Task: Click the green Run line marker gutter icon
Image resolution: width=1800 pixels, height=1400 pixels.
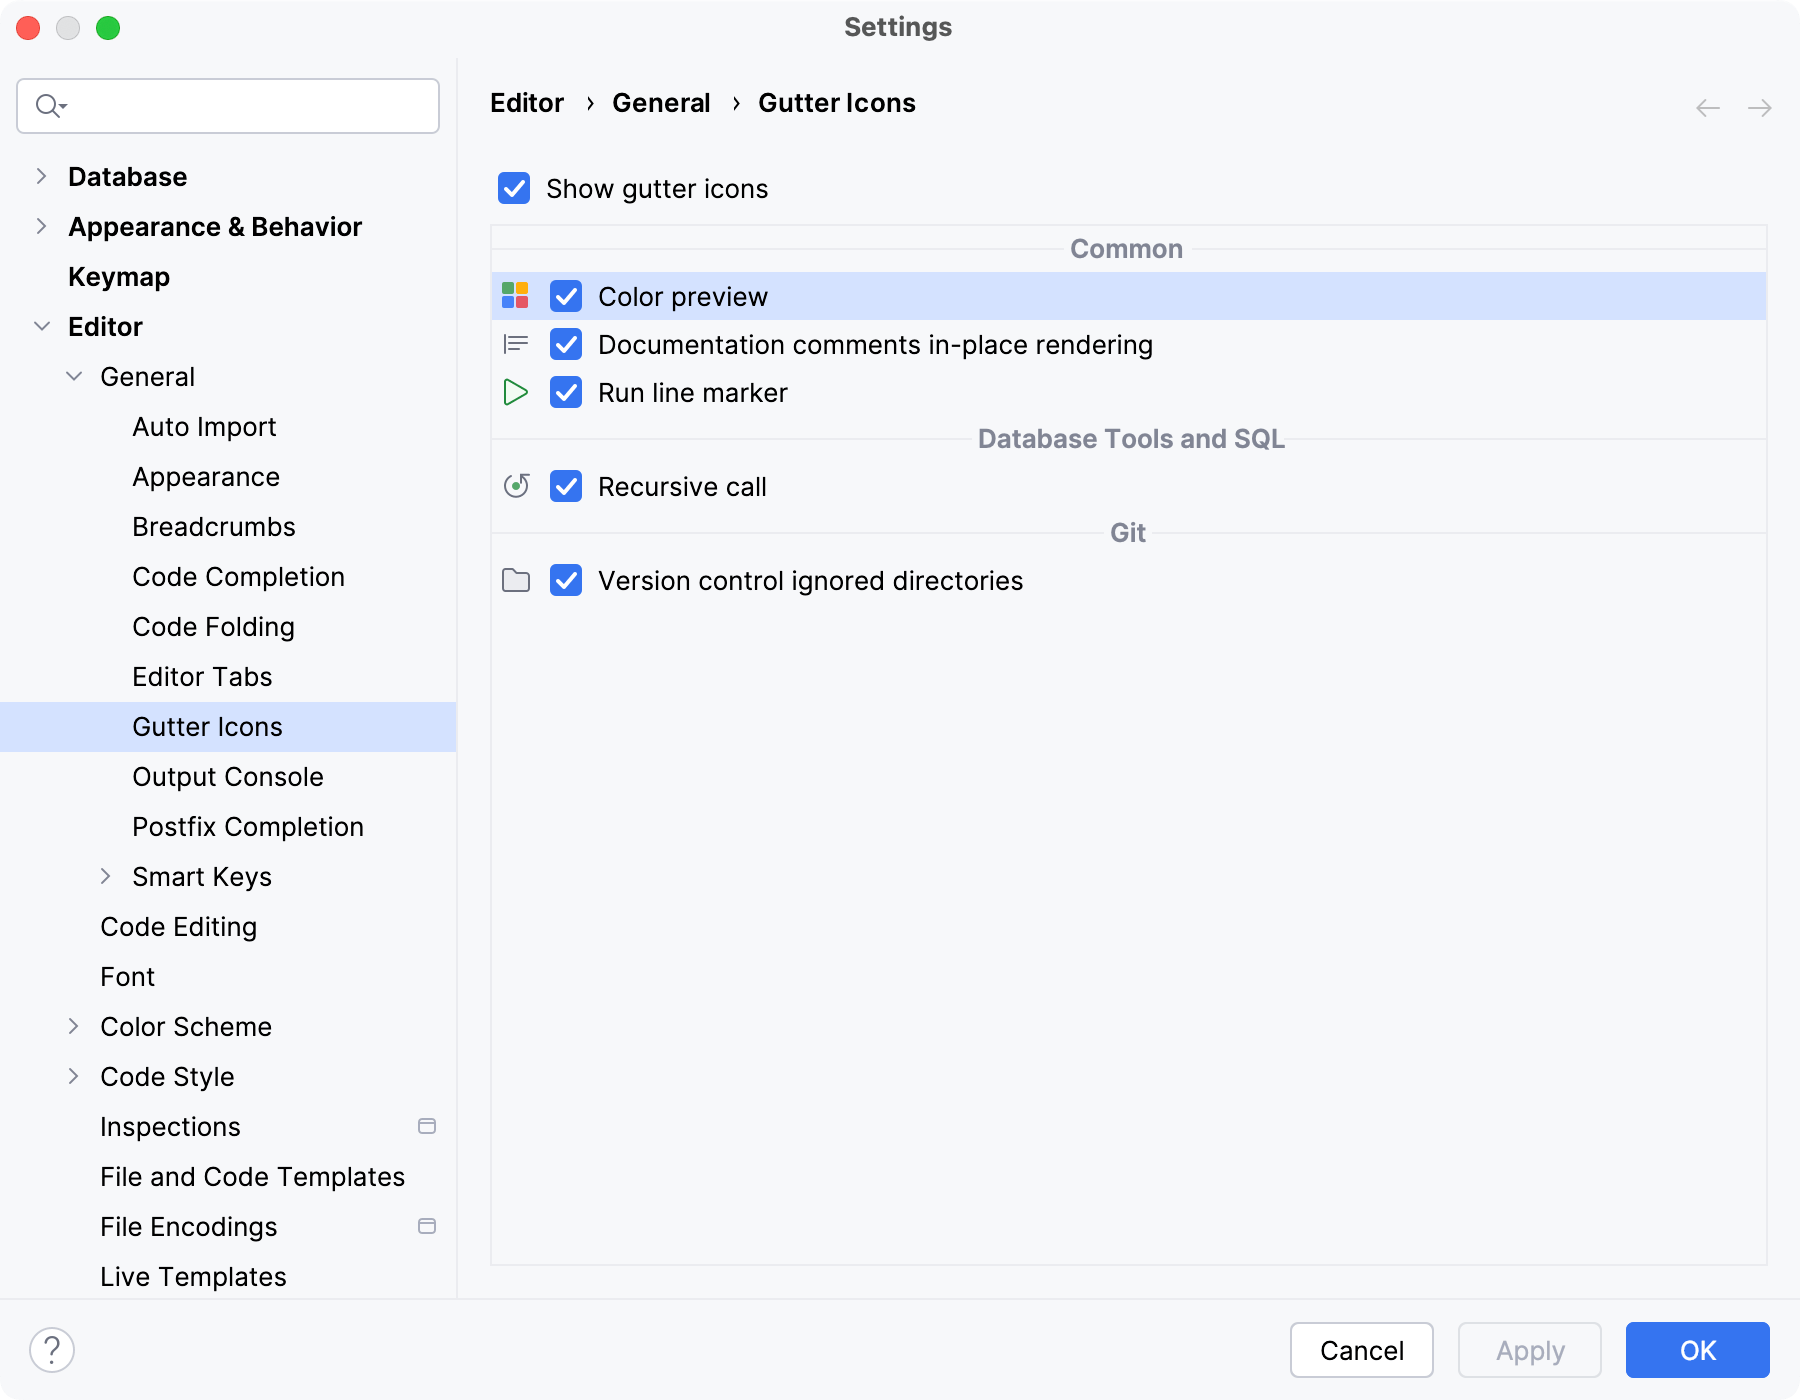Action: pos(516,392)
